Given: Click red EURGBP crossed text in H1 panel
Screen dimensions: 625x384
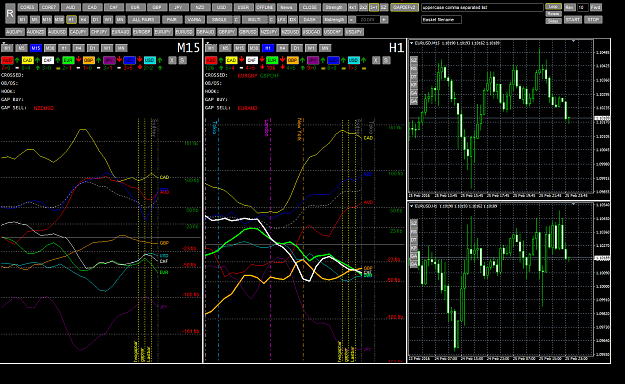Looking at the screenshot, I should tap(248, 75).
